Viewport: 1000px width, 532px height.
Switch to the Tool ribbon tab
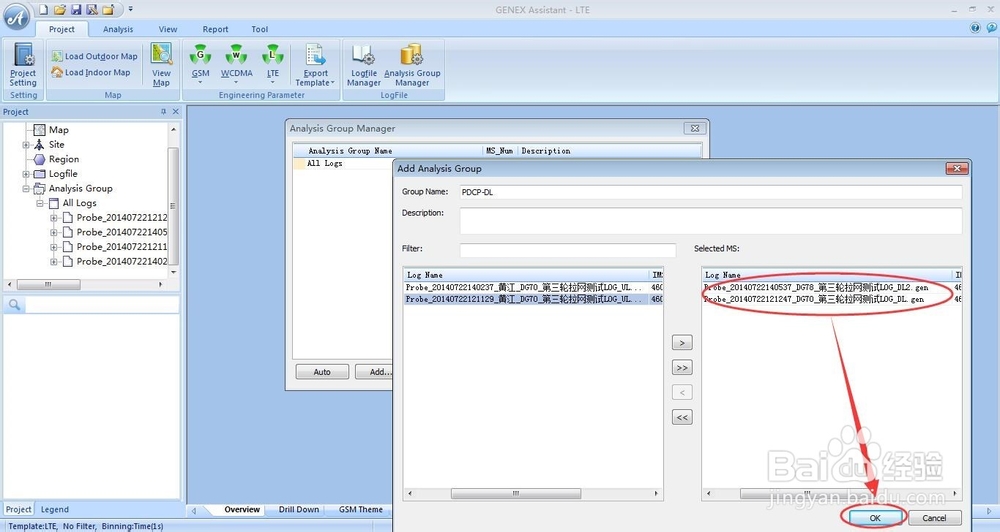(x=260, y=29)
